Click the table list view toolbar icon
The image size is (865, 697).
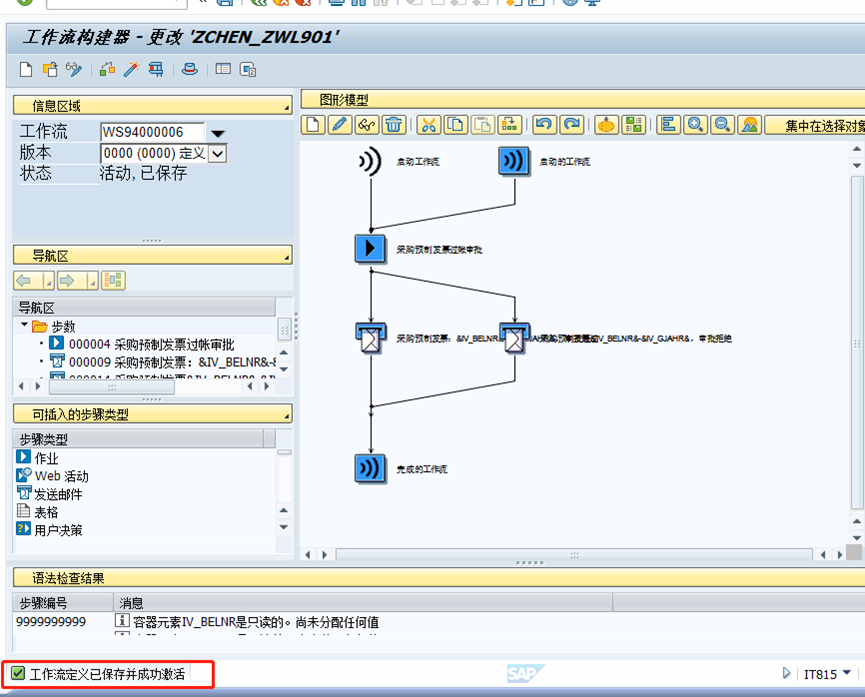tap(223, 70)
